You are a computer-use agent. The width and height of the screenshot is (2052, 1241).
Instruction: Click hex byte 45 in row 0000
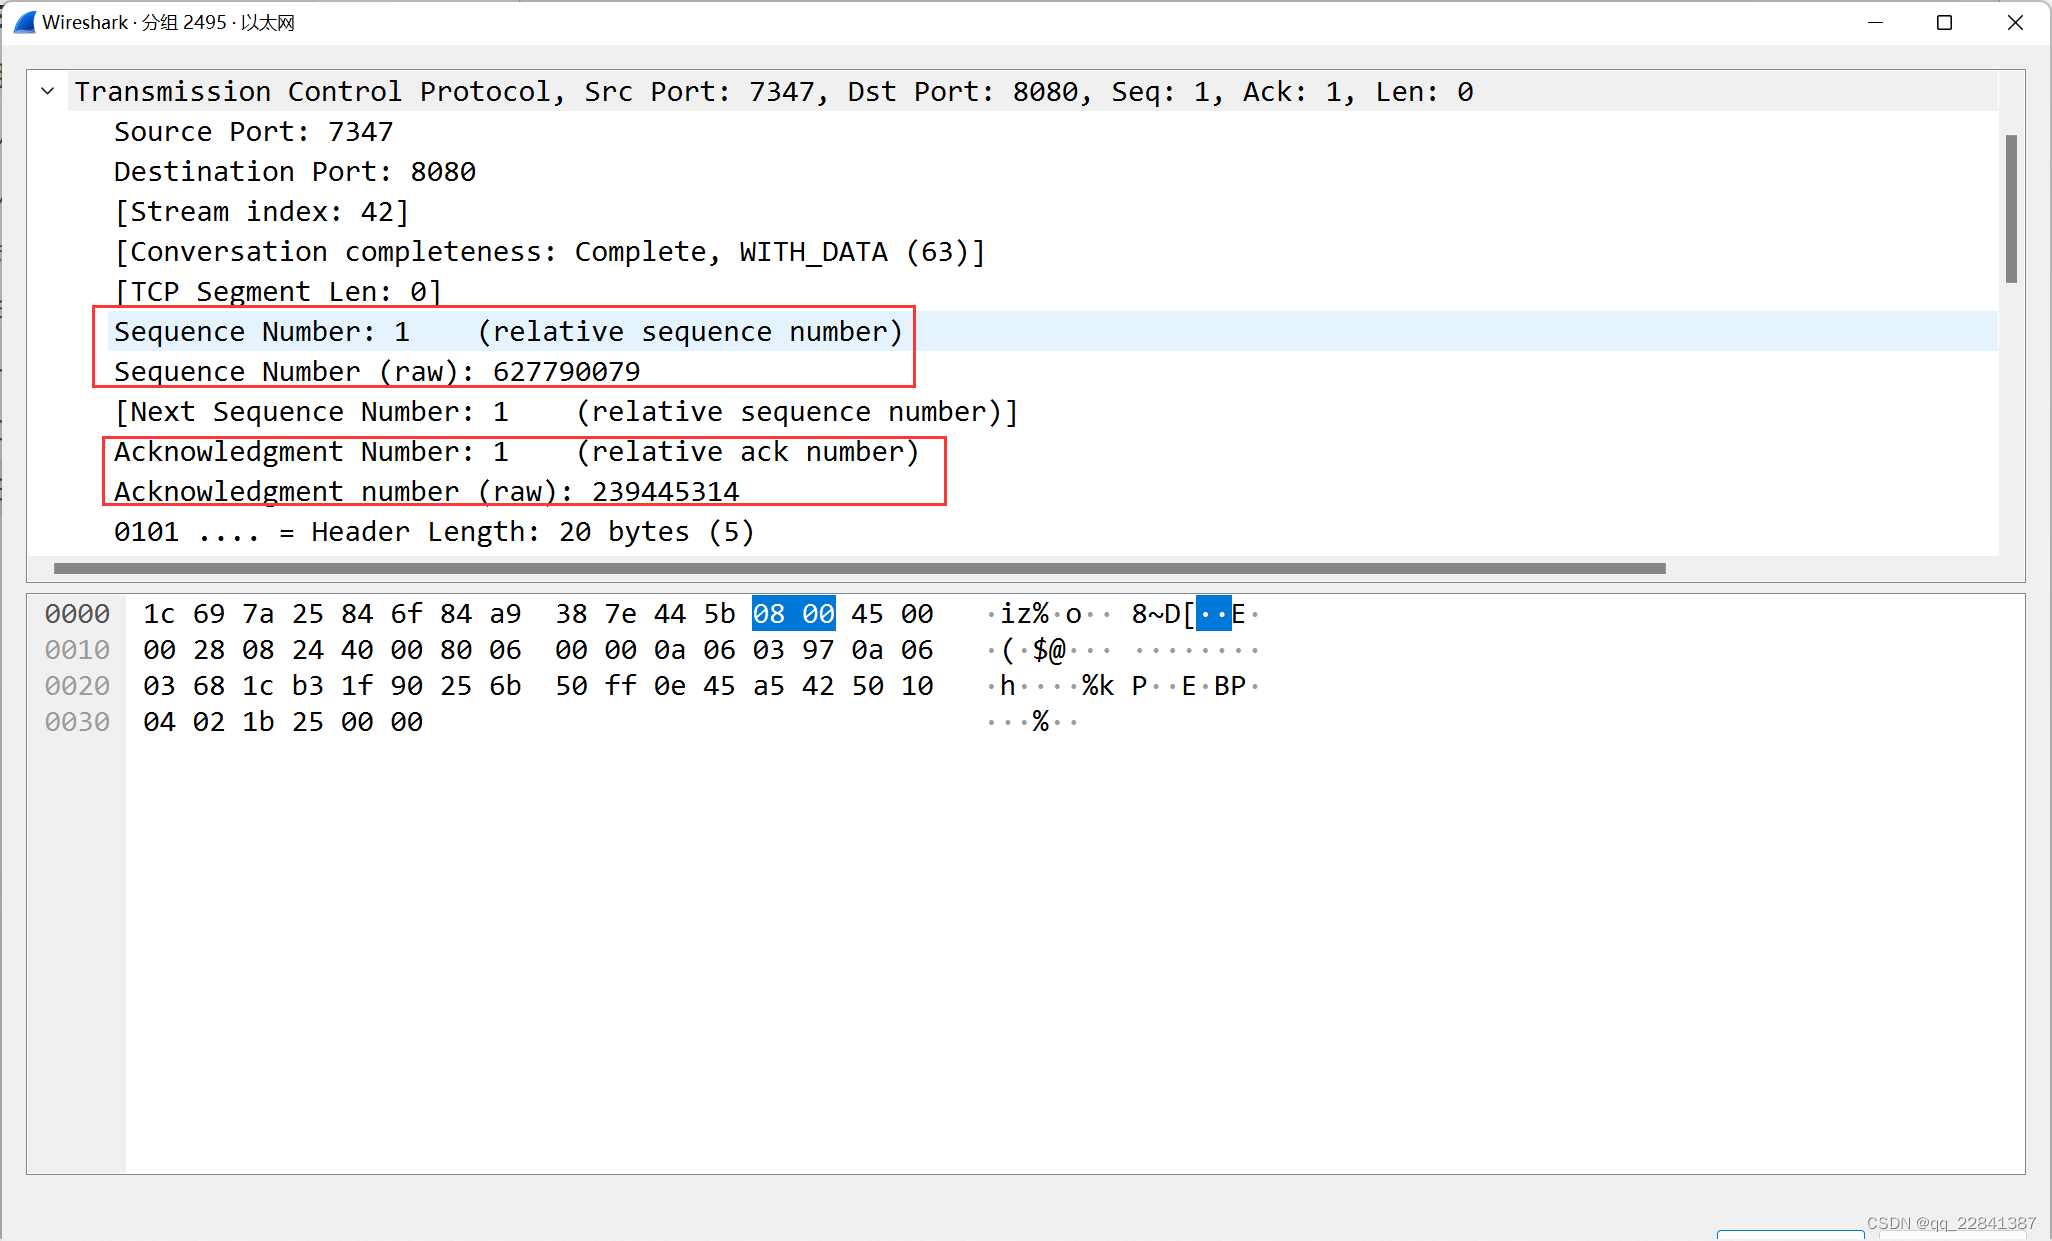tap(867, 613)
